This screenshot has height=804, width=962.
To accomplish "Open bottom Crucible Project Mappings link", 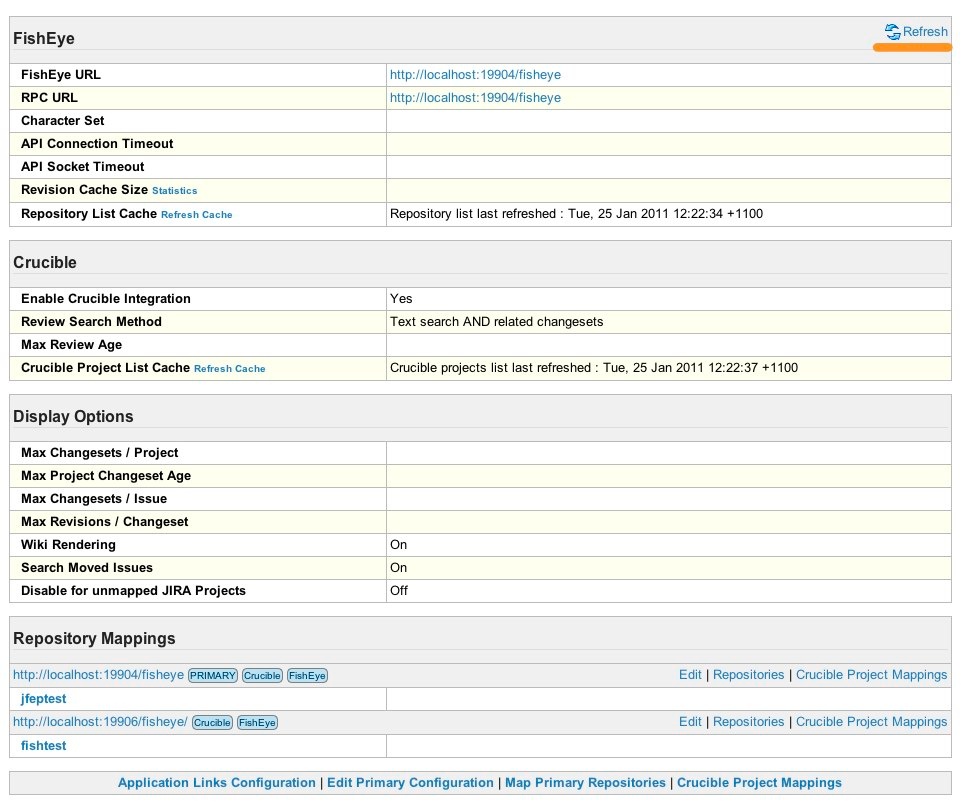I will point(759,783).
